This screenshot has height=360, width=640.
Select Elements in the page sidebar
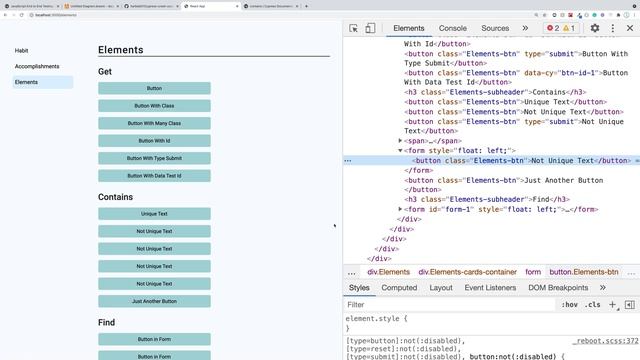(x=43, y=82)
